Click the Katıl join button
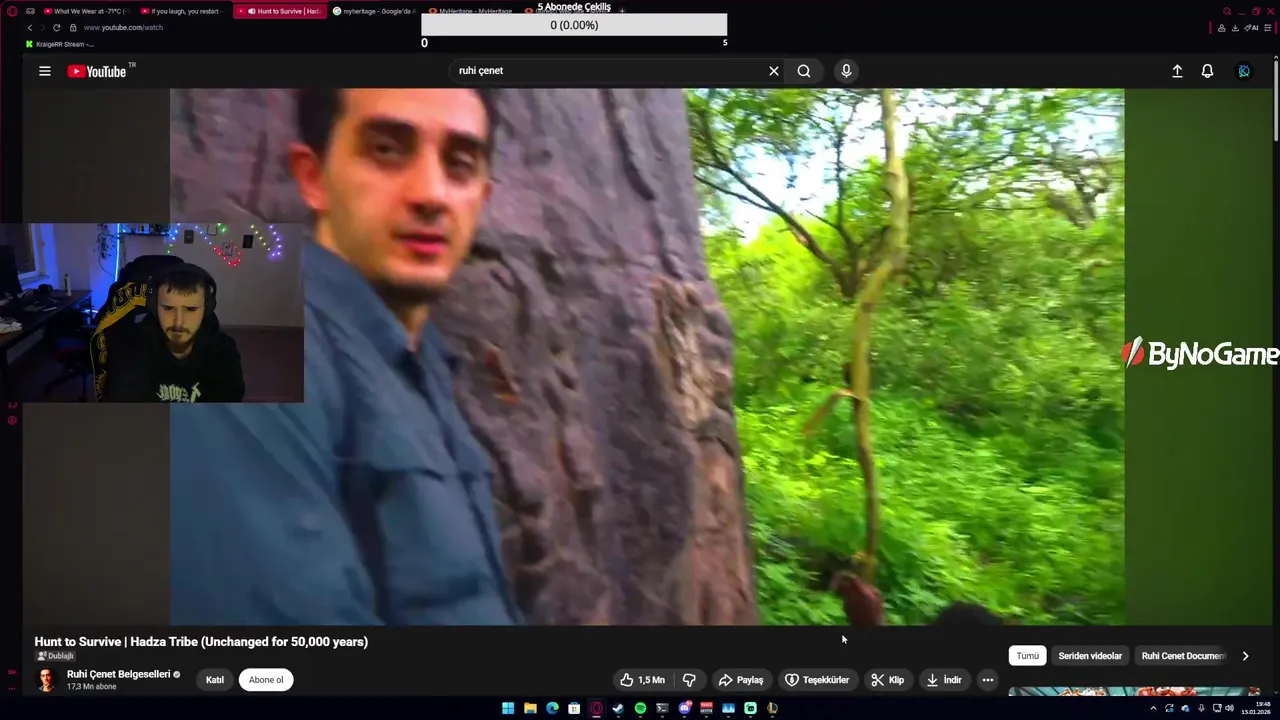Viewport: 1280px width, 720px height. [215, 680]
